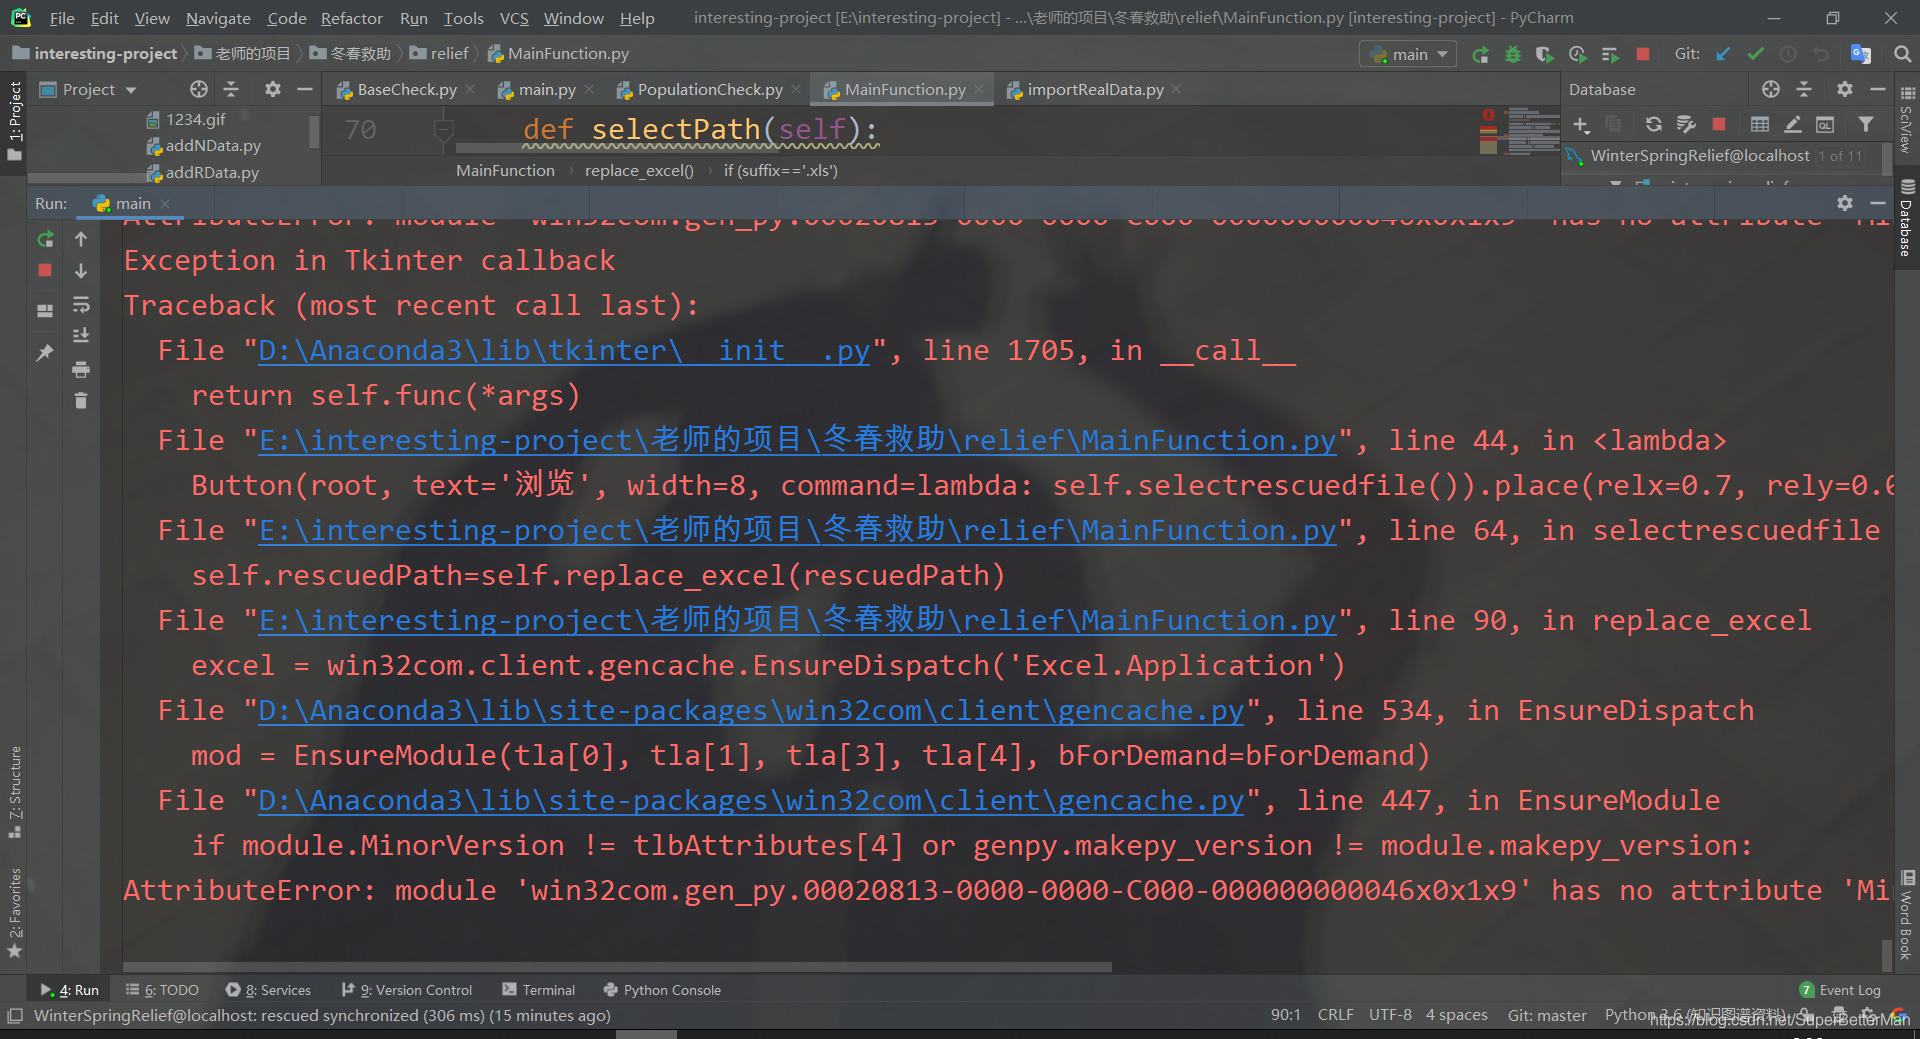Switch to the importRealData.py tab
Viewport: 1920px width, 1039px height.
click(1094, 89)
